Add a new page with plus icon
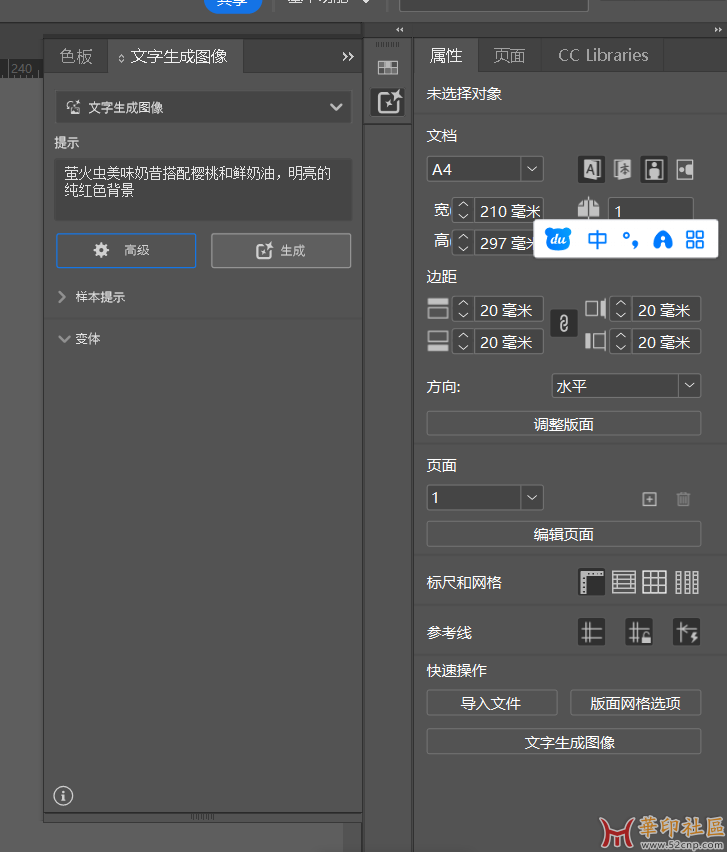Screen dimensions: 727x852 point(649,499)
